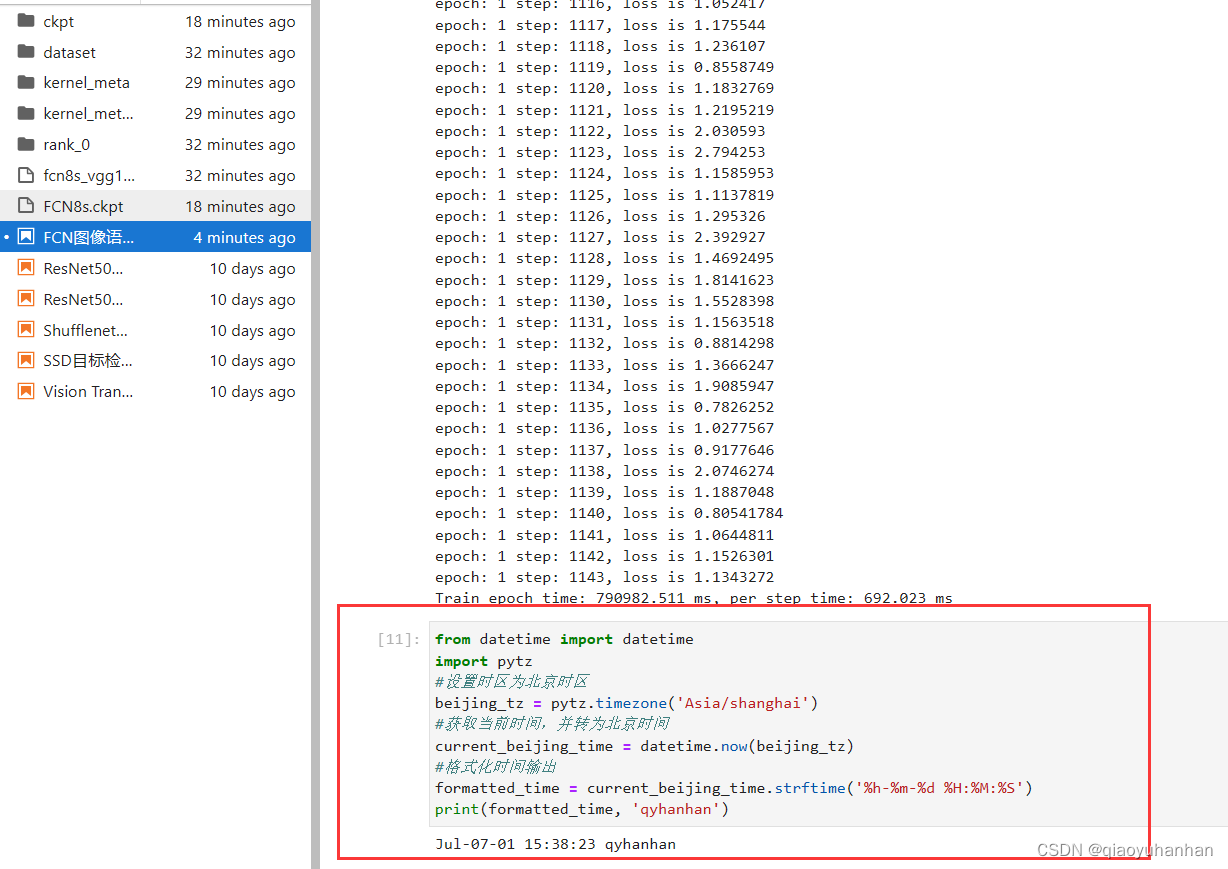Select the truncated kernel_met... folder
Image resolution: width=1228 pixels, height=869 pixels.
tap(88, 114)
